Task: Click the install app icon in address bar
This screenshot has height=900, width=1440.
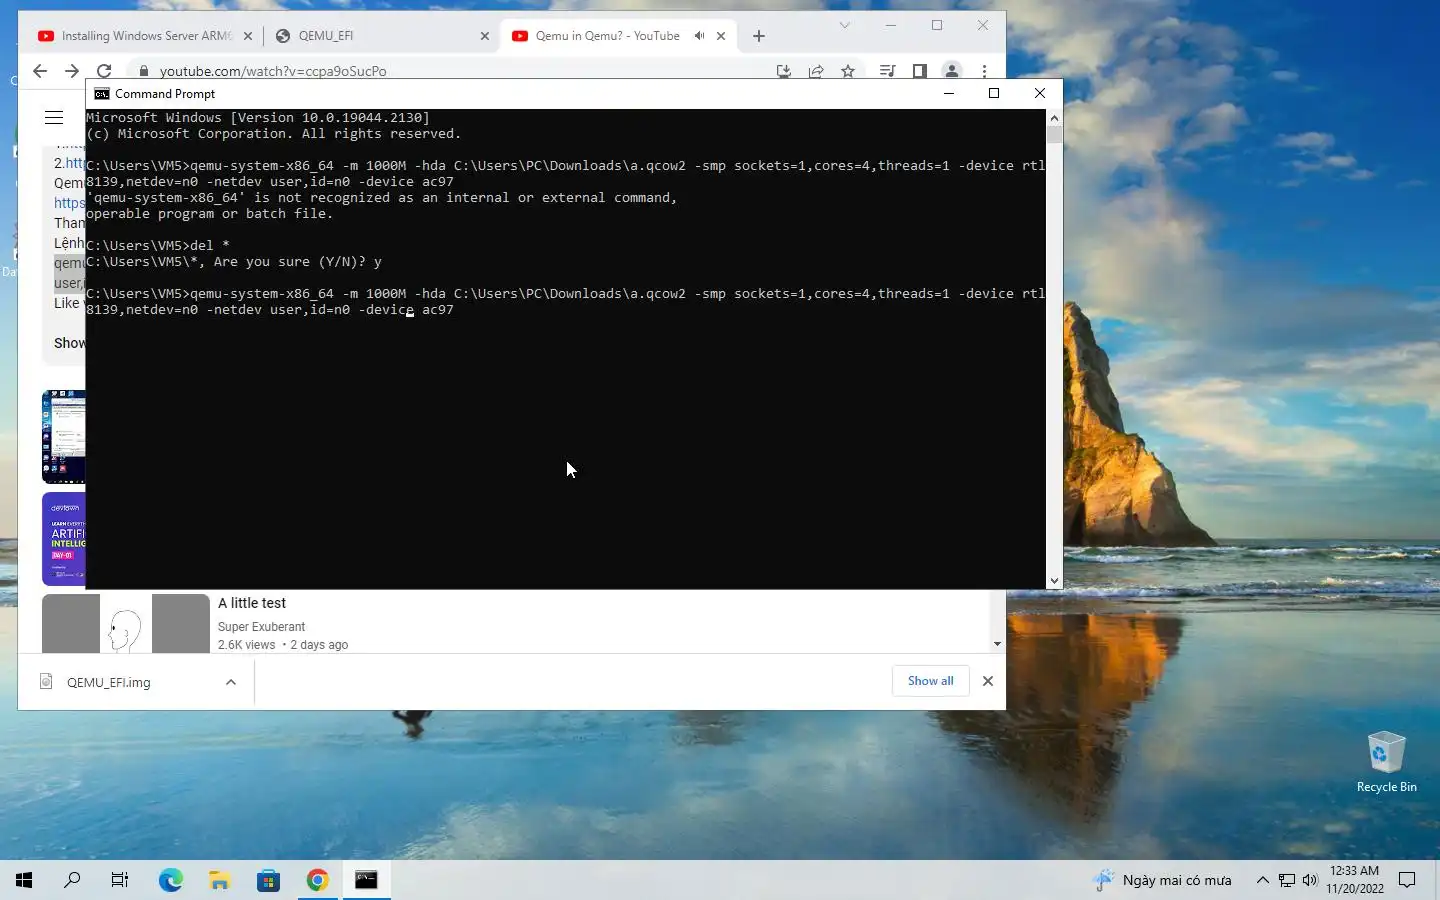Action: (784, 71)
